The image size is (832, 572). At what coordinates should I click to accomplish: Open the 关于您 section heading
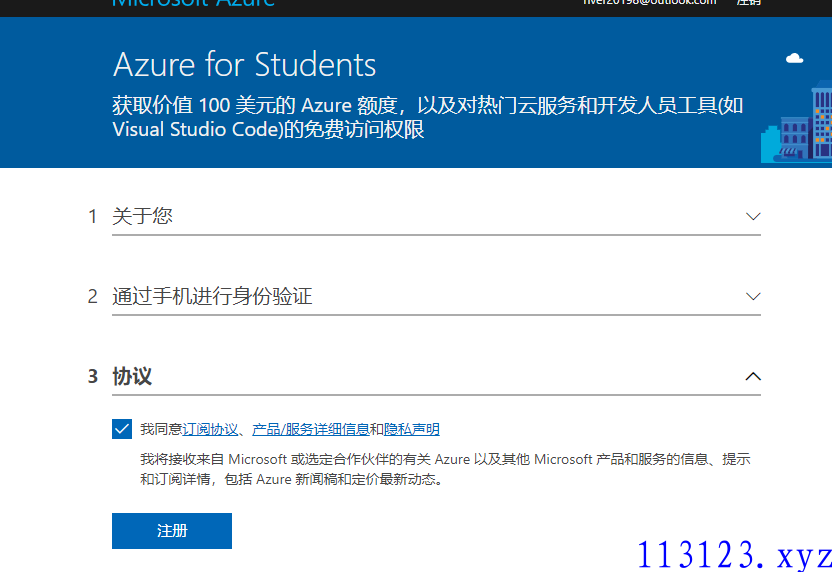(x=142, y=216)
